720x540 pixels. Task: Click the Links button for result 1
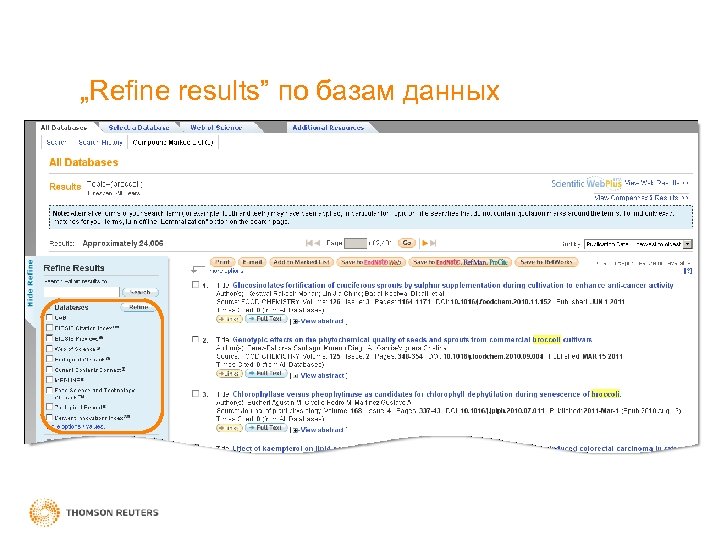(229, 319)
